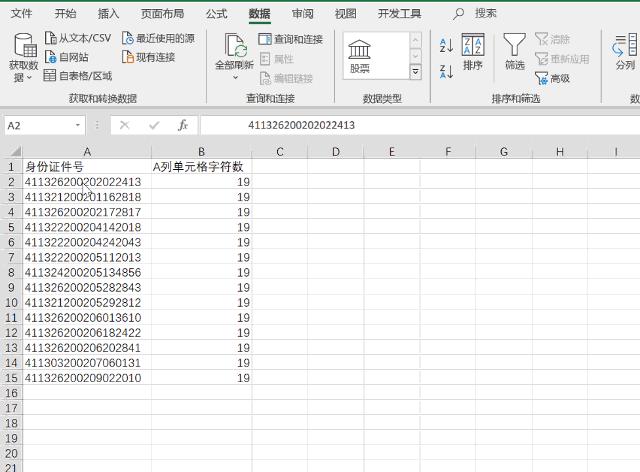Screen dimensions: 640x472
Task: Select row 16 header
Action: [11, 393]
